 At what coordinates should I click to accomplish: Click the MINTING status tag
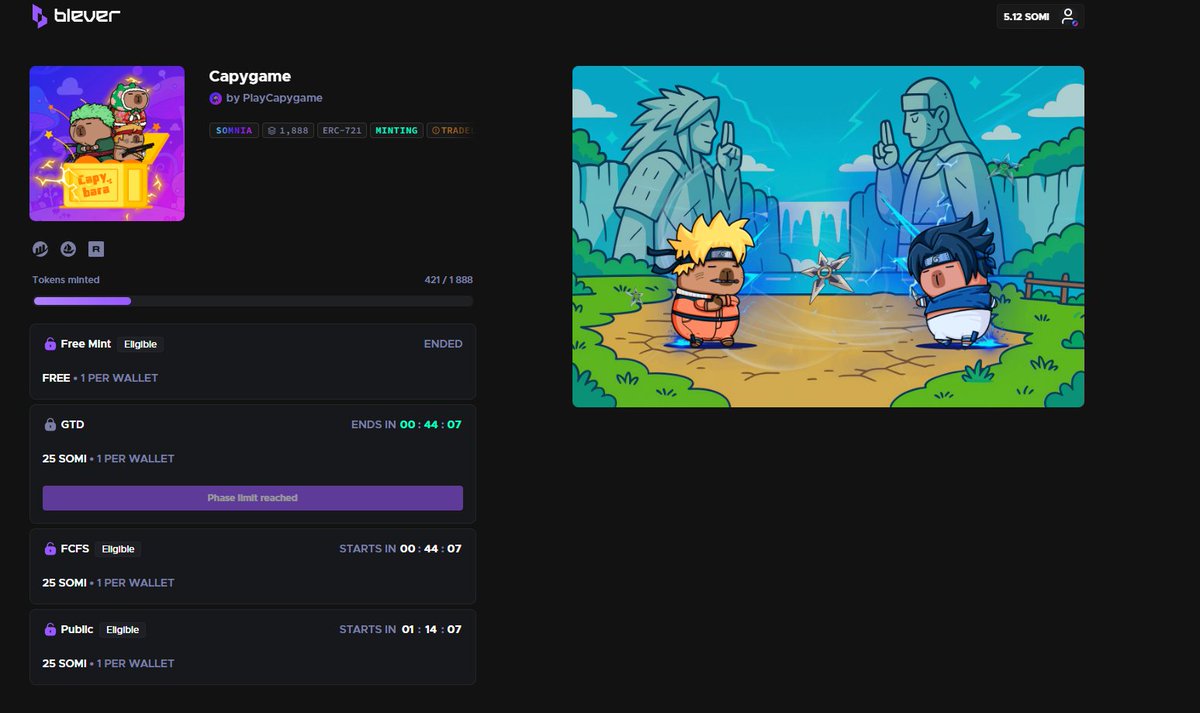tap(397, 130)
